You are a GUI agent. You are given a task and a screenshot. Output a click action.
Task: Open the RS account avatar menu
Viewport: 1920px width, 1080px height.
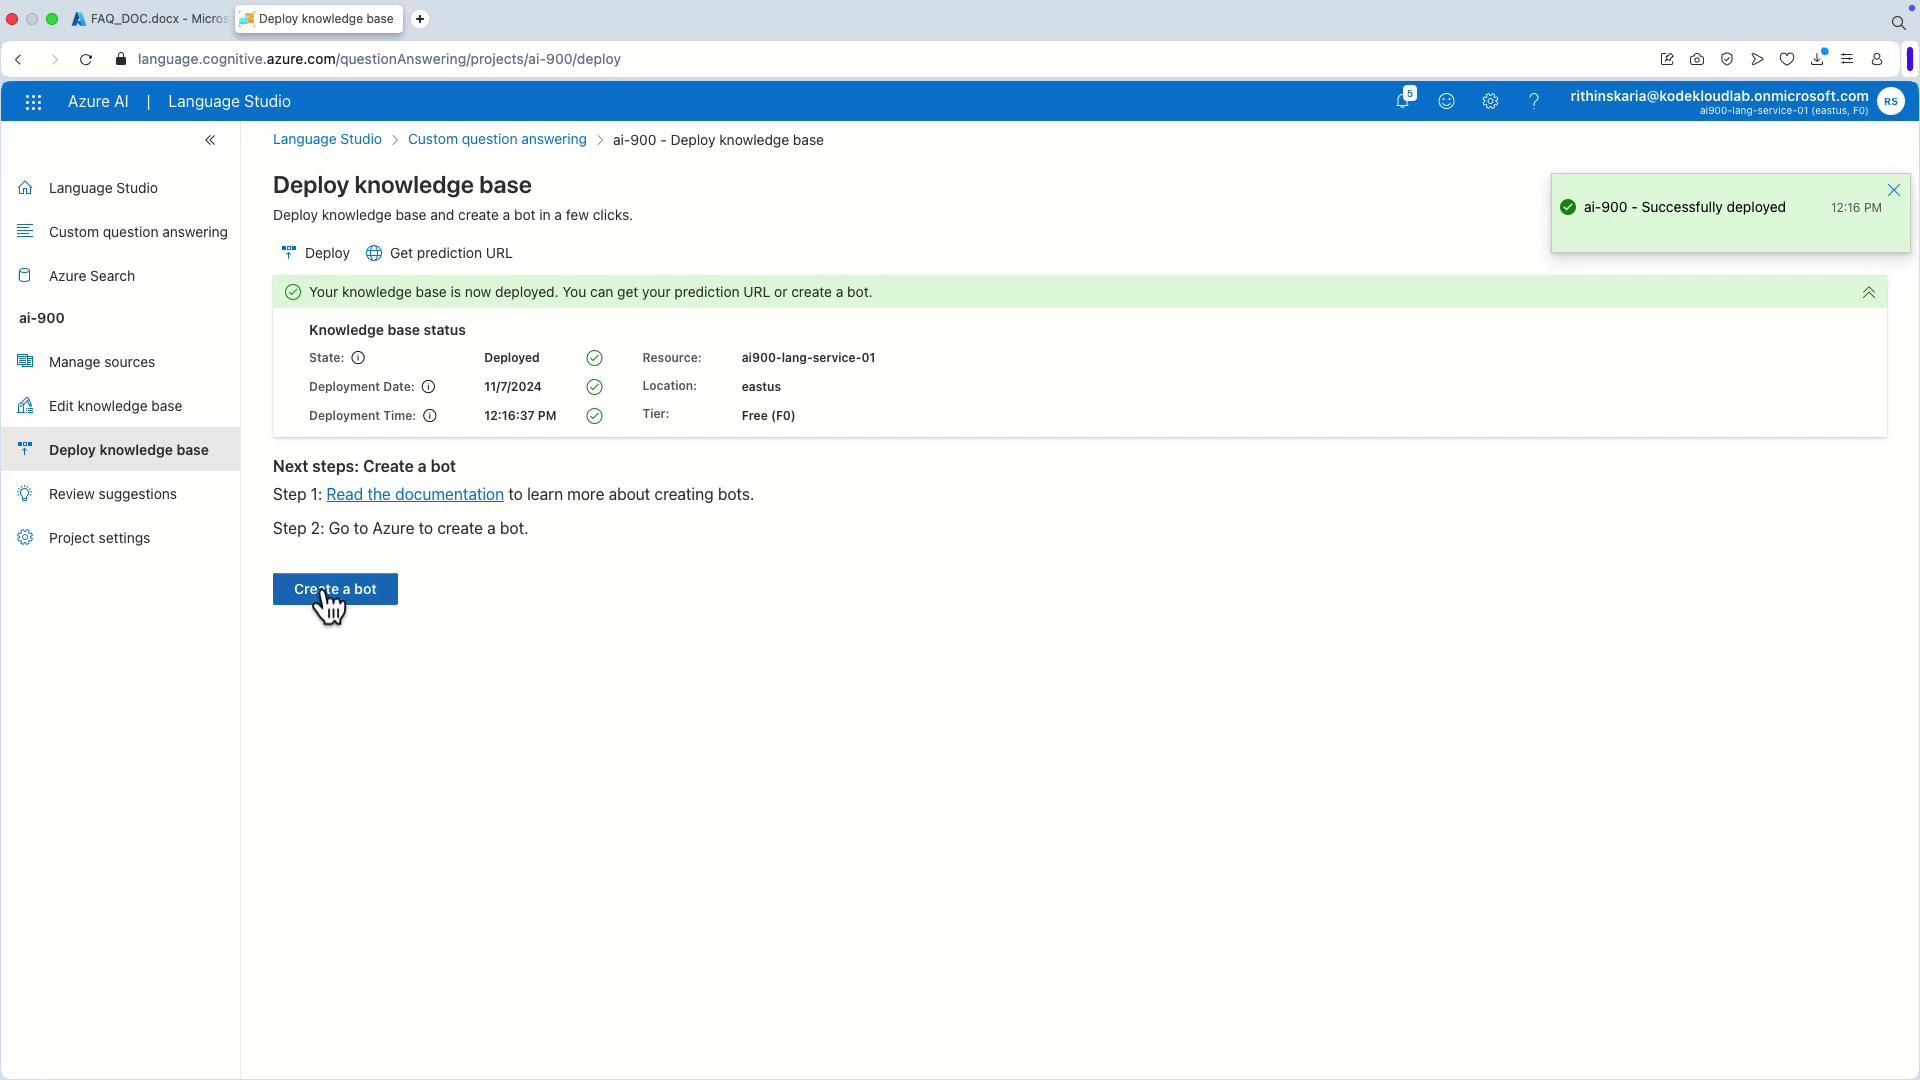point(1890,102)
